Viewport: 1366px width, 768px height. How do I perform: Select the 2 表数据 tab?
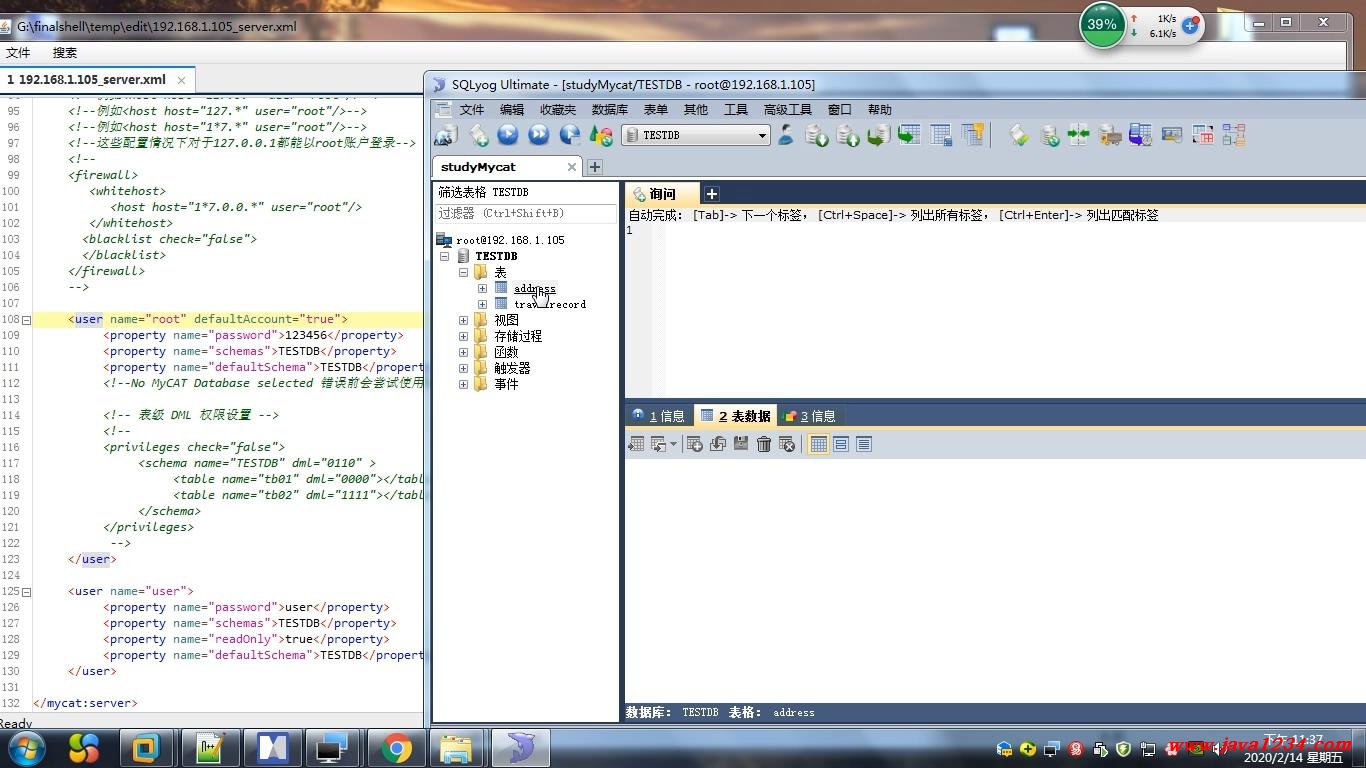[736, 416]
